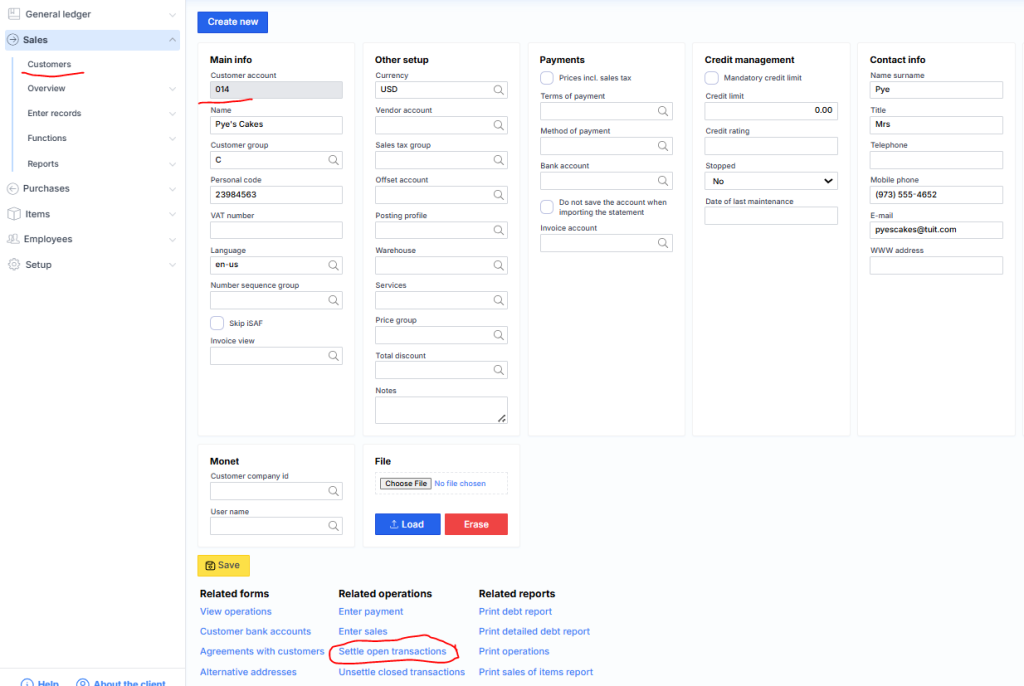Open the Settle open transactions link
Screen dimensions: 1024x686
point(392,652)
